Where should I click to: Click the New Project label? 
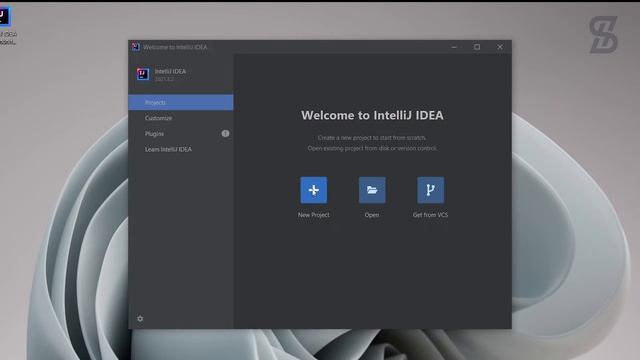point(313,215)
